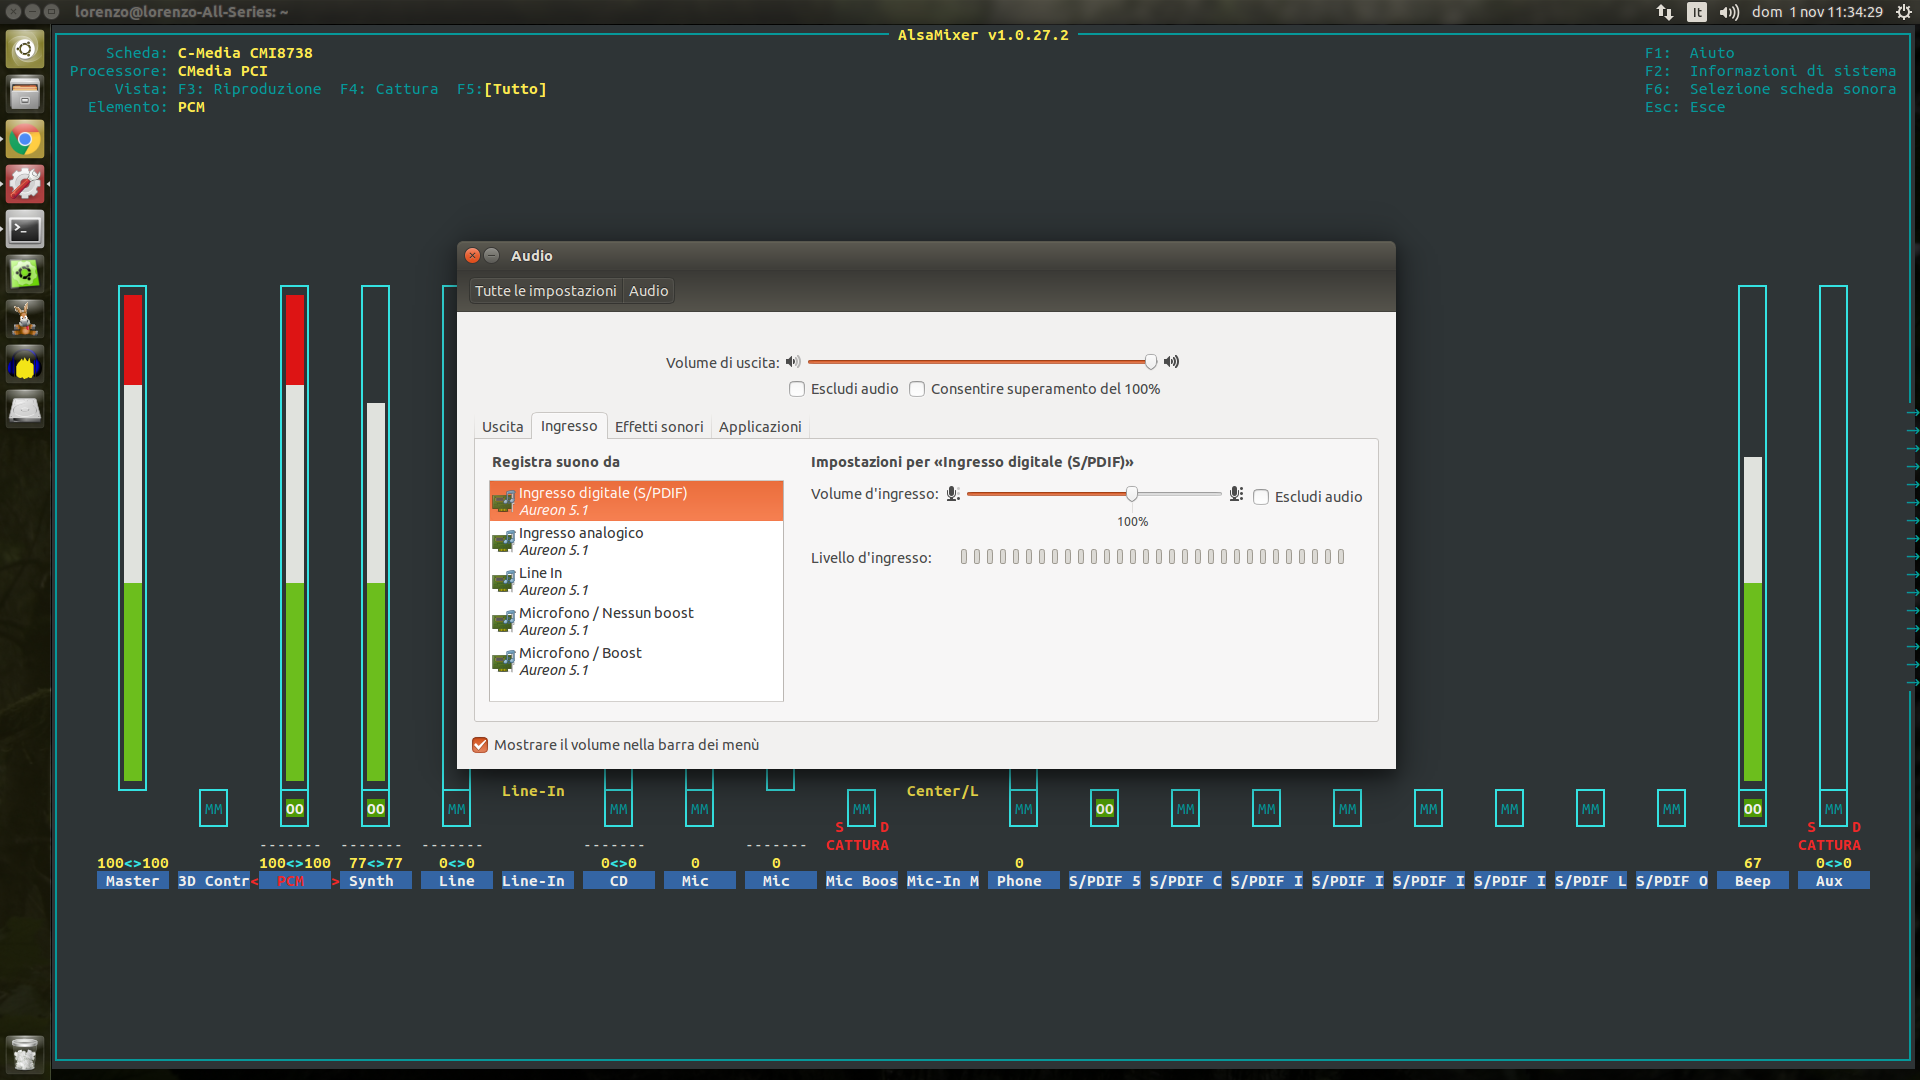Image resolution: width=1920 pixels, height=1080 pixels.
Task: Toggle Escludi audio for input volume
Action: click(x=1261, y=497)
